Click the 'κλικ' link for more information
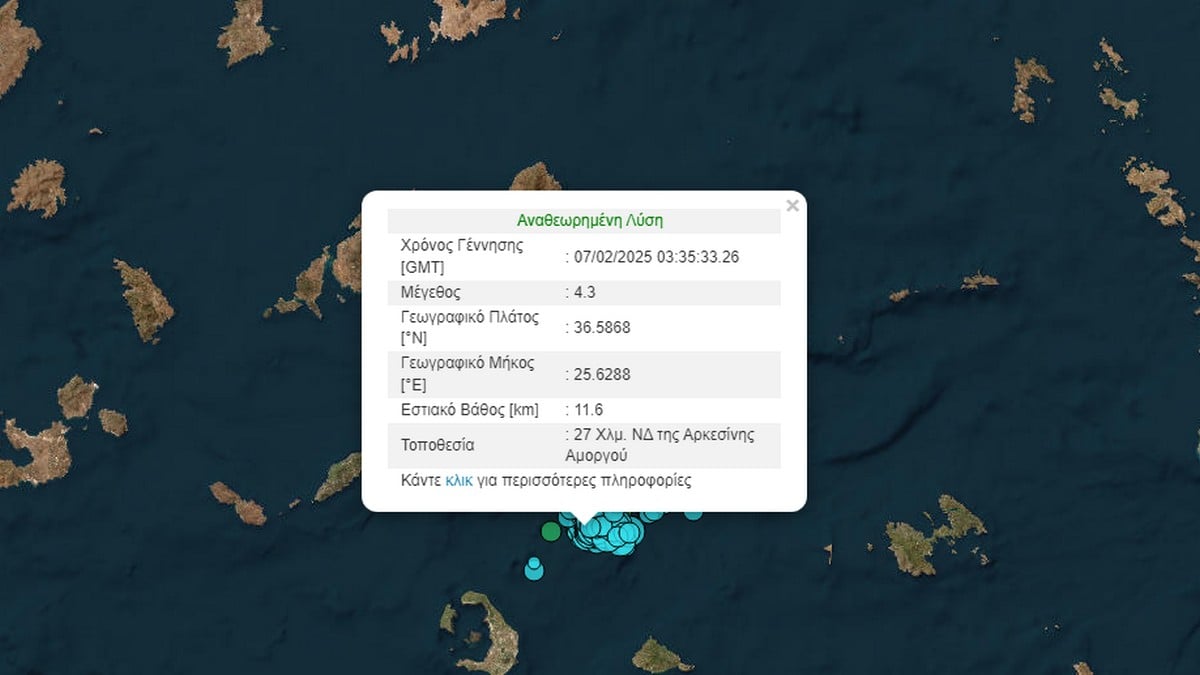Image resolution: width=1200 pixels, height=675 pixels. (459, 481)
